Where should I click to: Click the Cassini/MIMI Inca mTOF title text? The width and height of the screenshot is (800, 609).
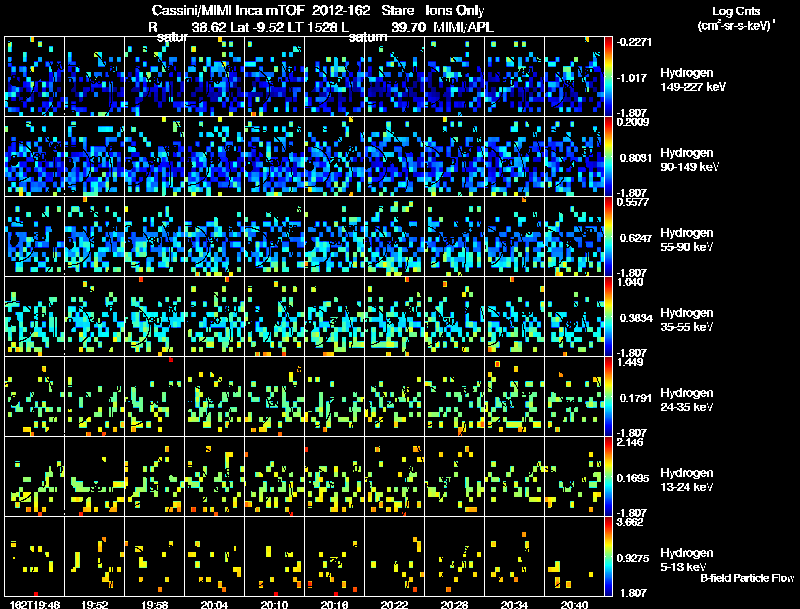[x=228, y=11]
